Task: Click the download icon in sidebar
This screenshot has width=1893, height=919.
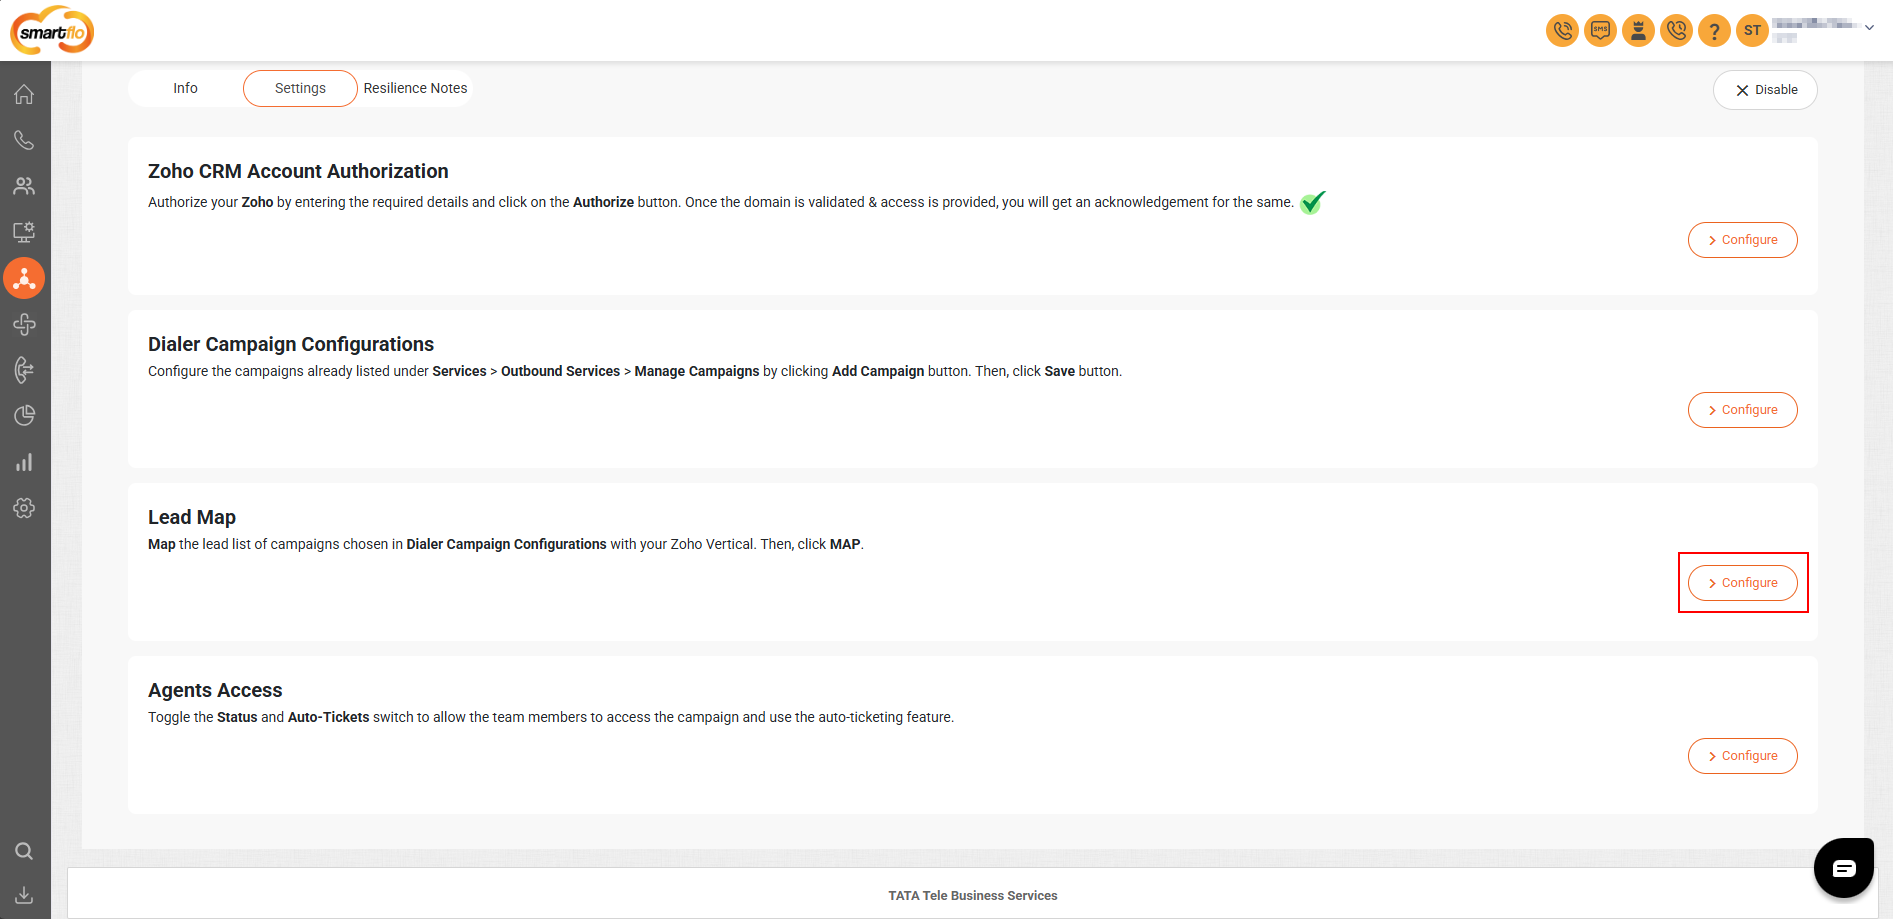Action: pyautogui.click(x=24, y=895)
